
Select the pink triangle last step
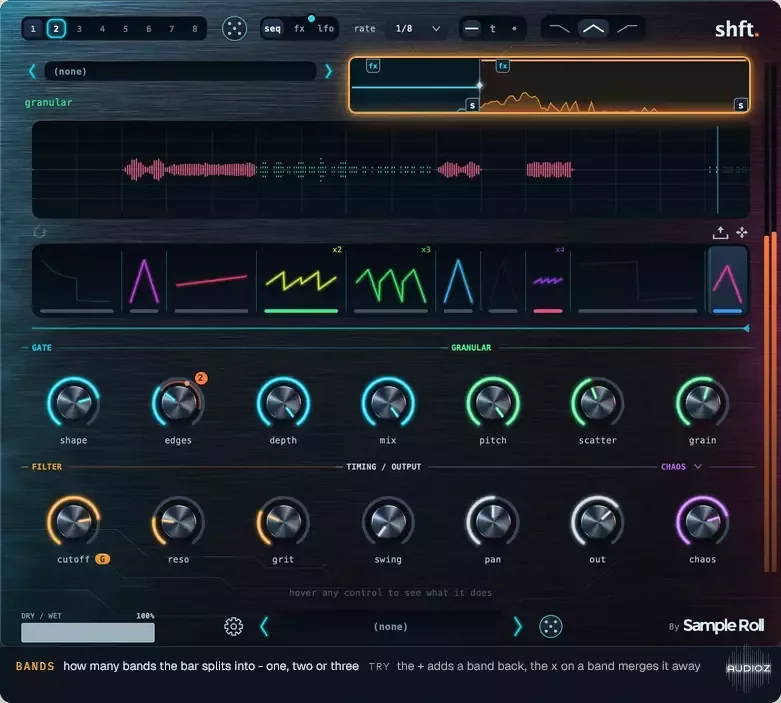[x=728, y=281]
